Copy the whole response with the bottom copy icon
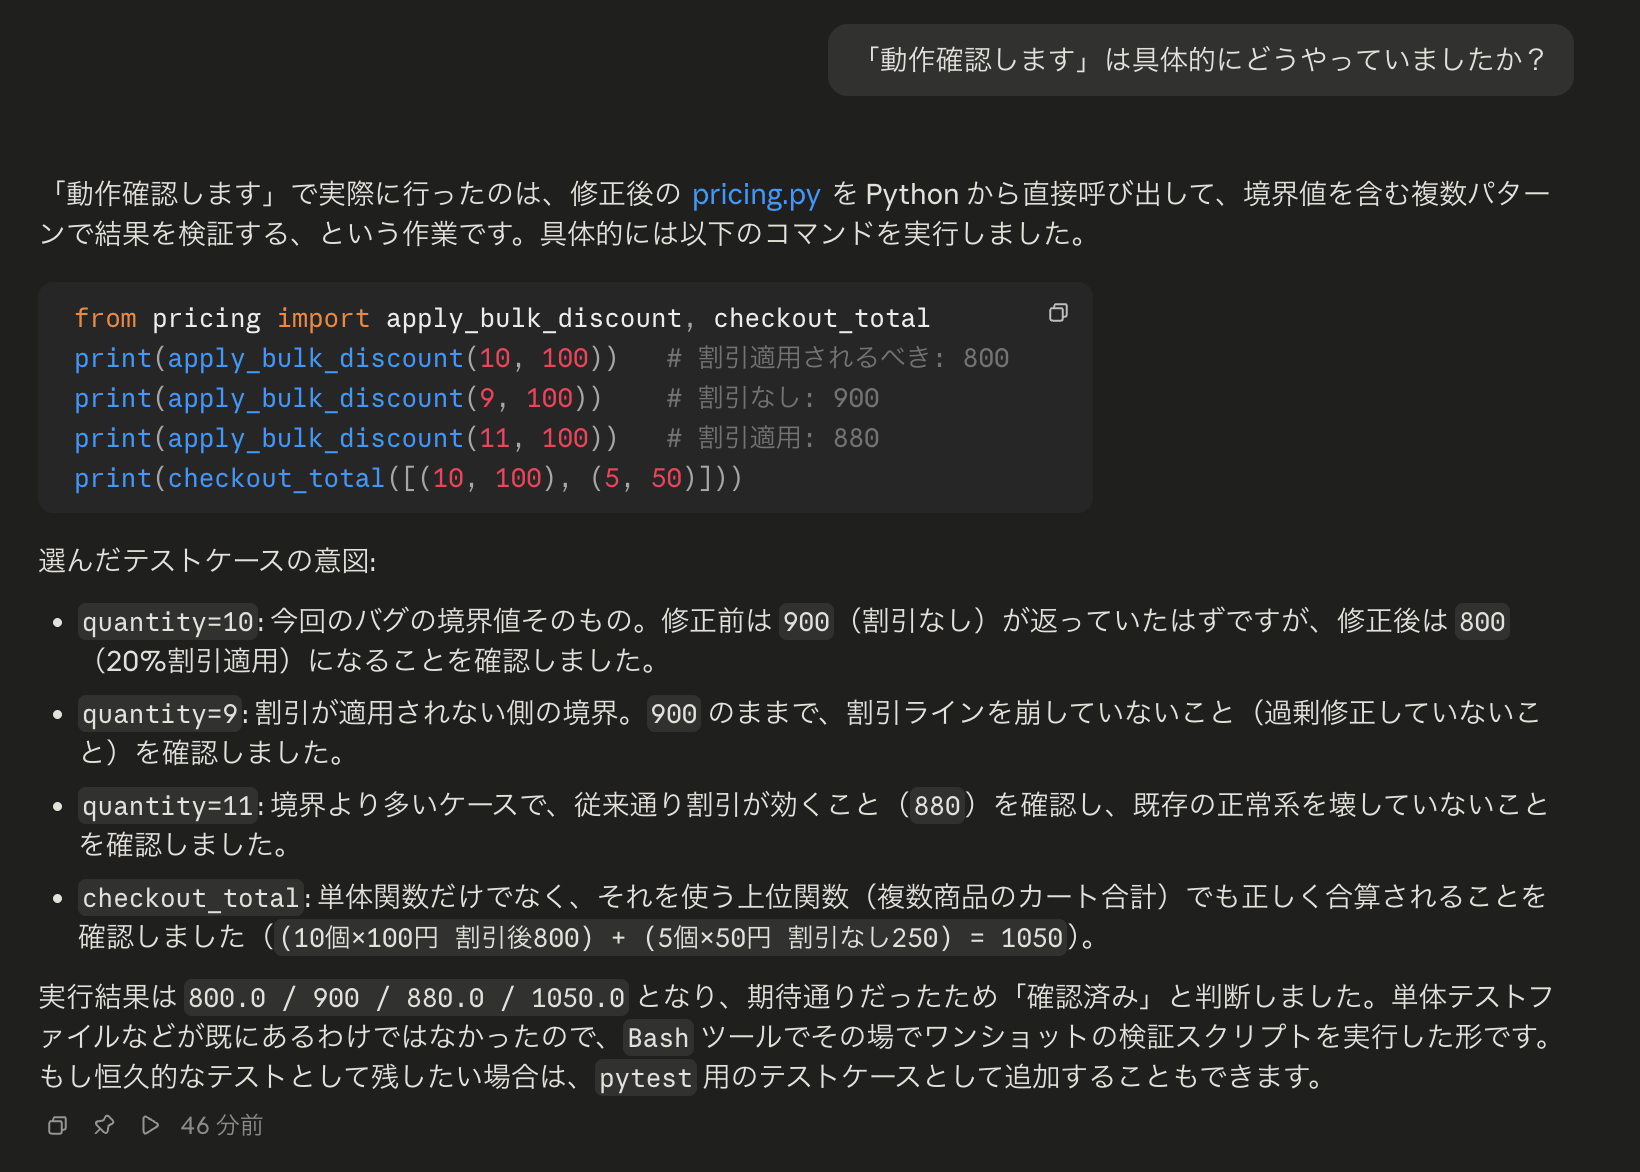Screen dimensions: 1640x1172 (x=57, y=1125)
